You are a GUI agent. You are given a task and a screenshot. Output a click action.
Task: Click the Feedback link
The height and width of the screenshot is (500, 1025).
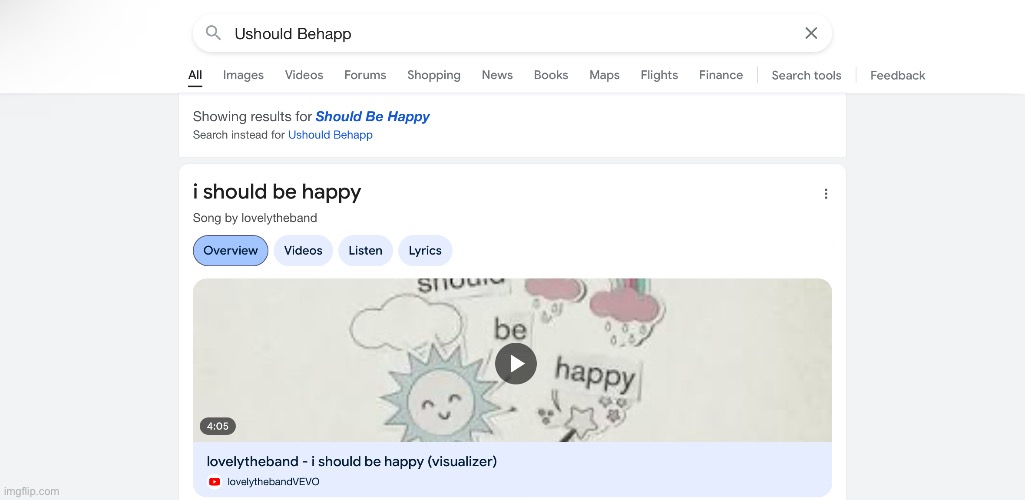(x=897, y=75)
